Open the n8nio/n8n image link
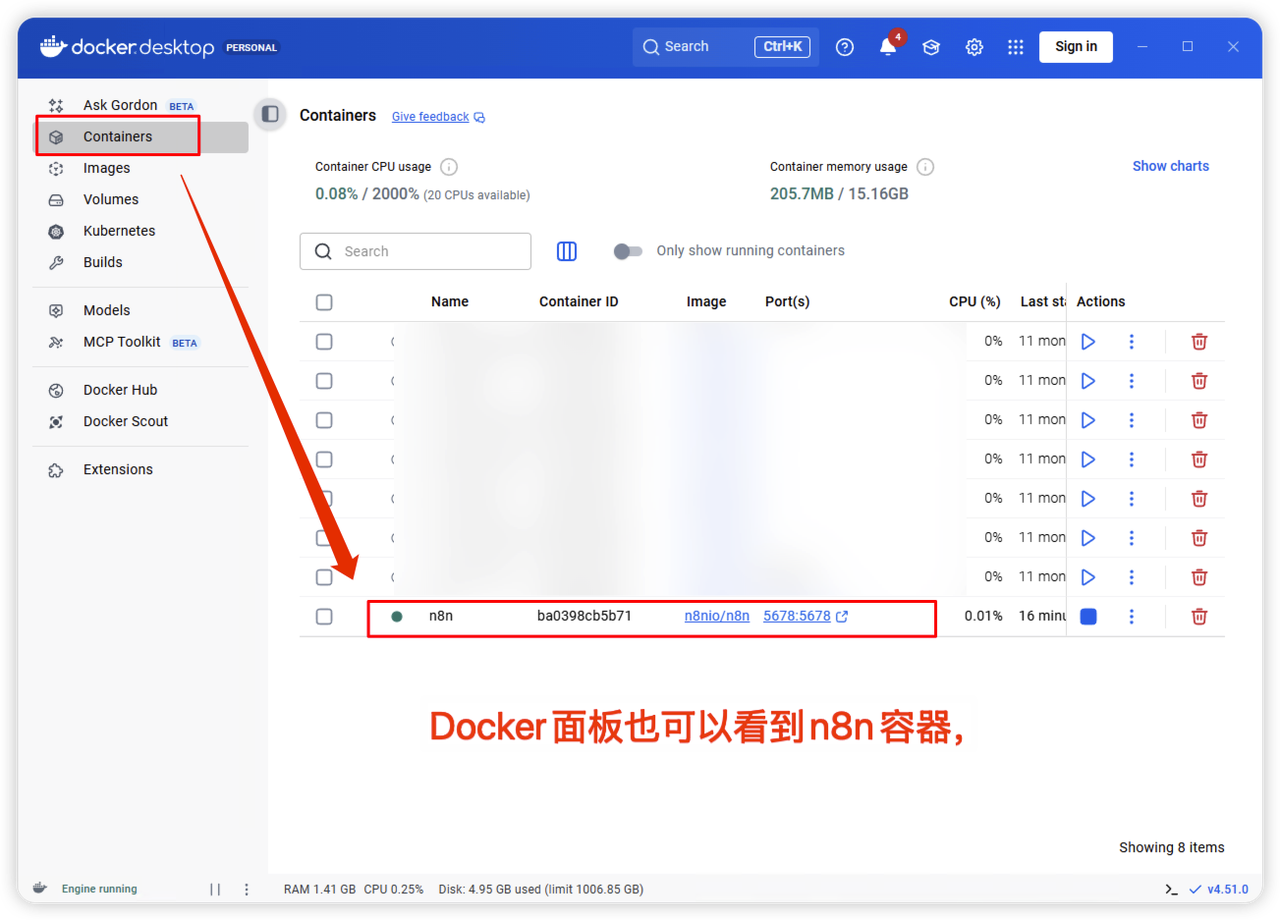The image size is (1280, 920). click(717, 616)
